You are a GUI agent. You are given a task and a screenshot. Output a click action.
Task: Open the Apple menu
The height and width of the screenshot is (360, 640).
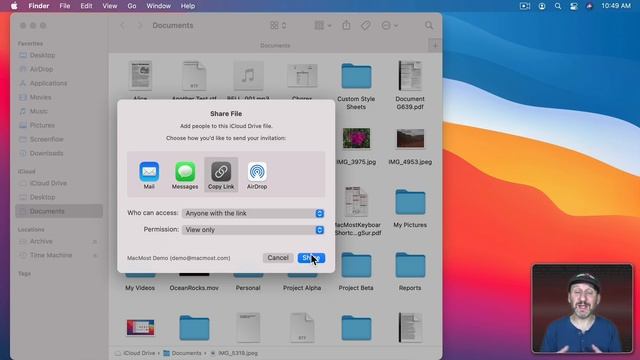tap(14, 6)
